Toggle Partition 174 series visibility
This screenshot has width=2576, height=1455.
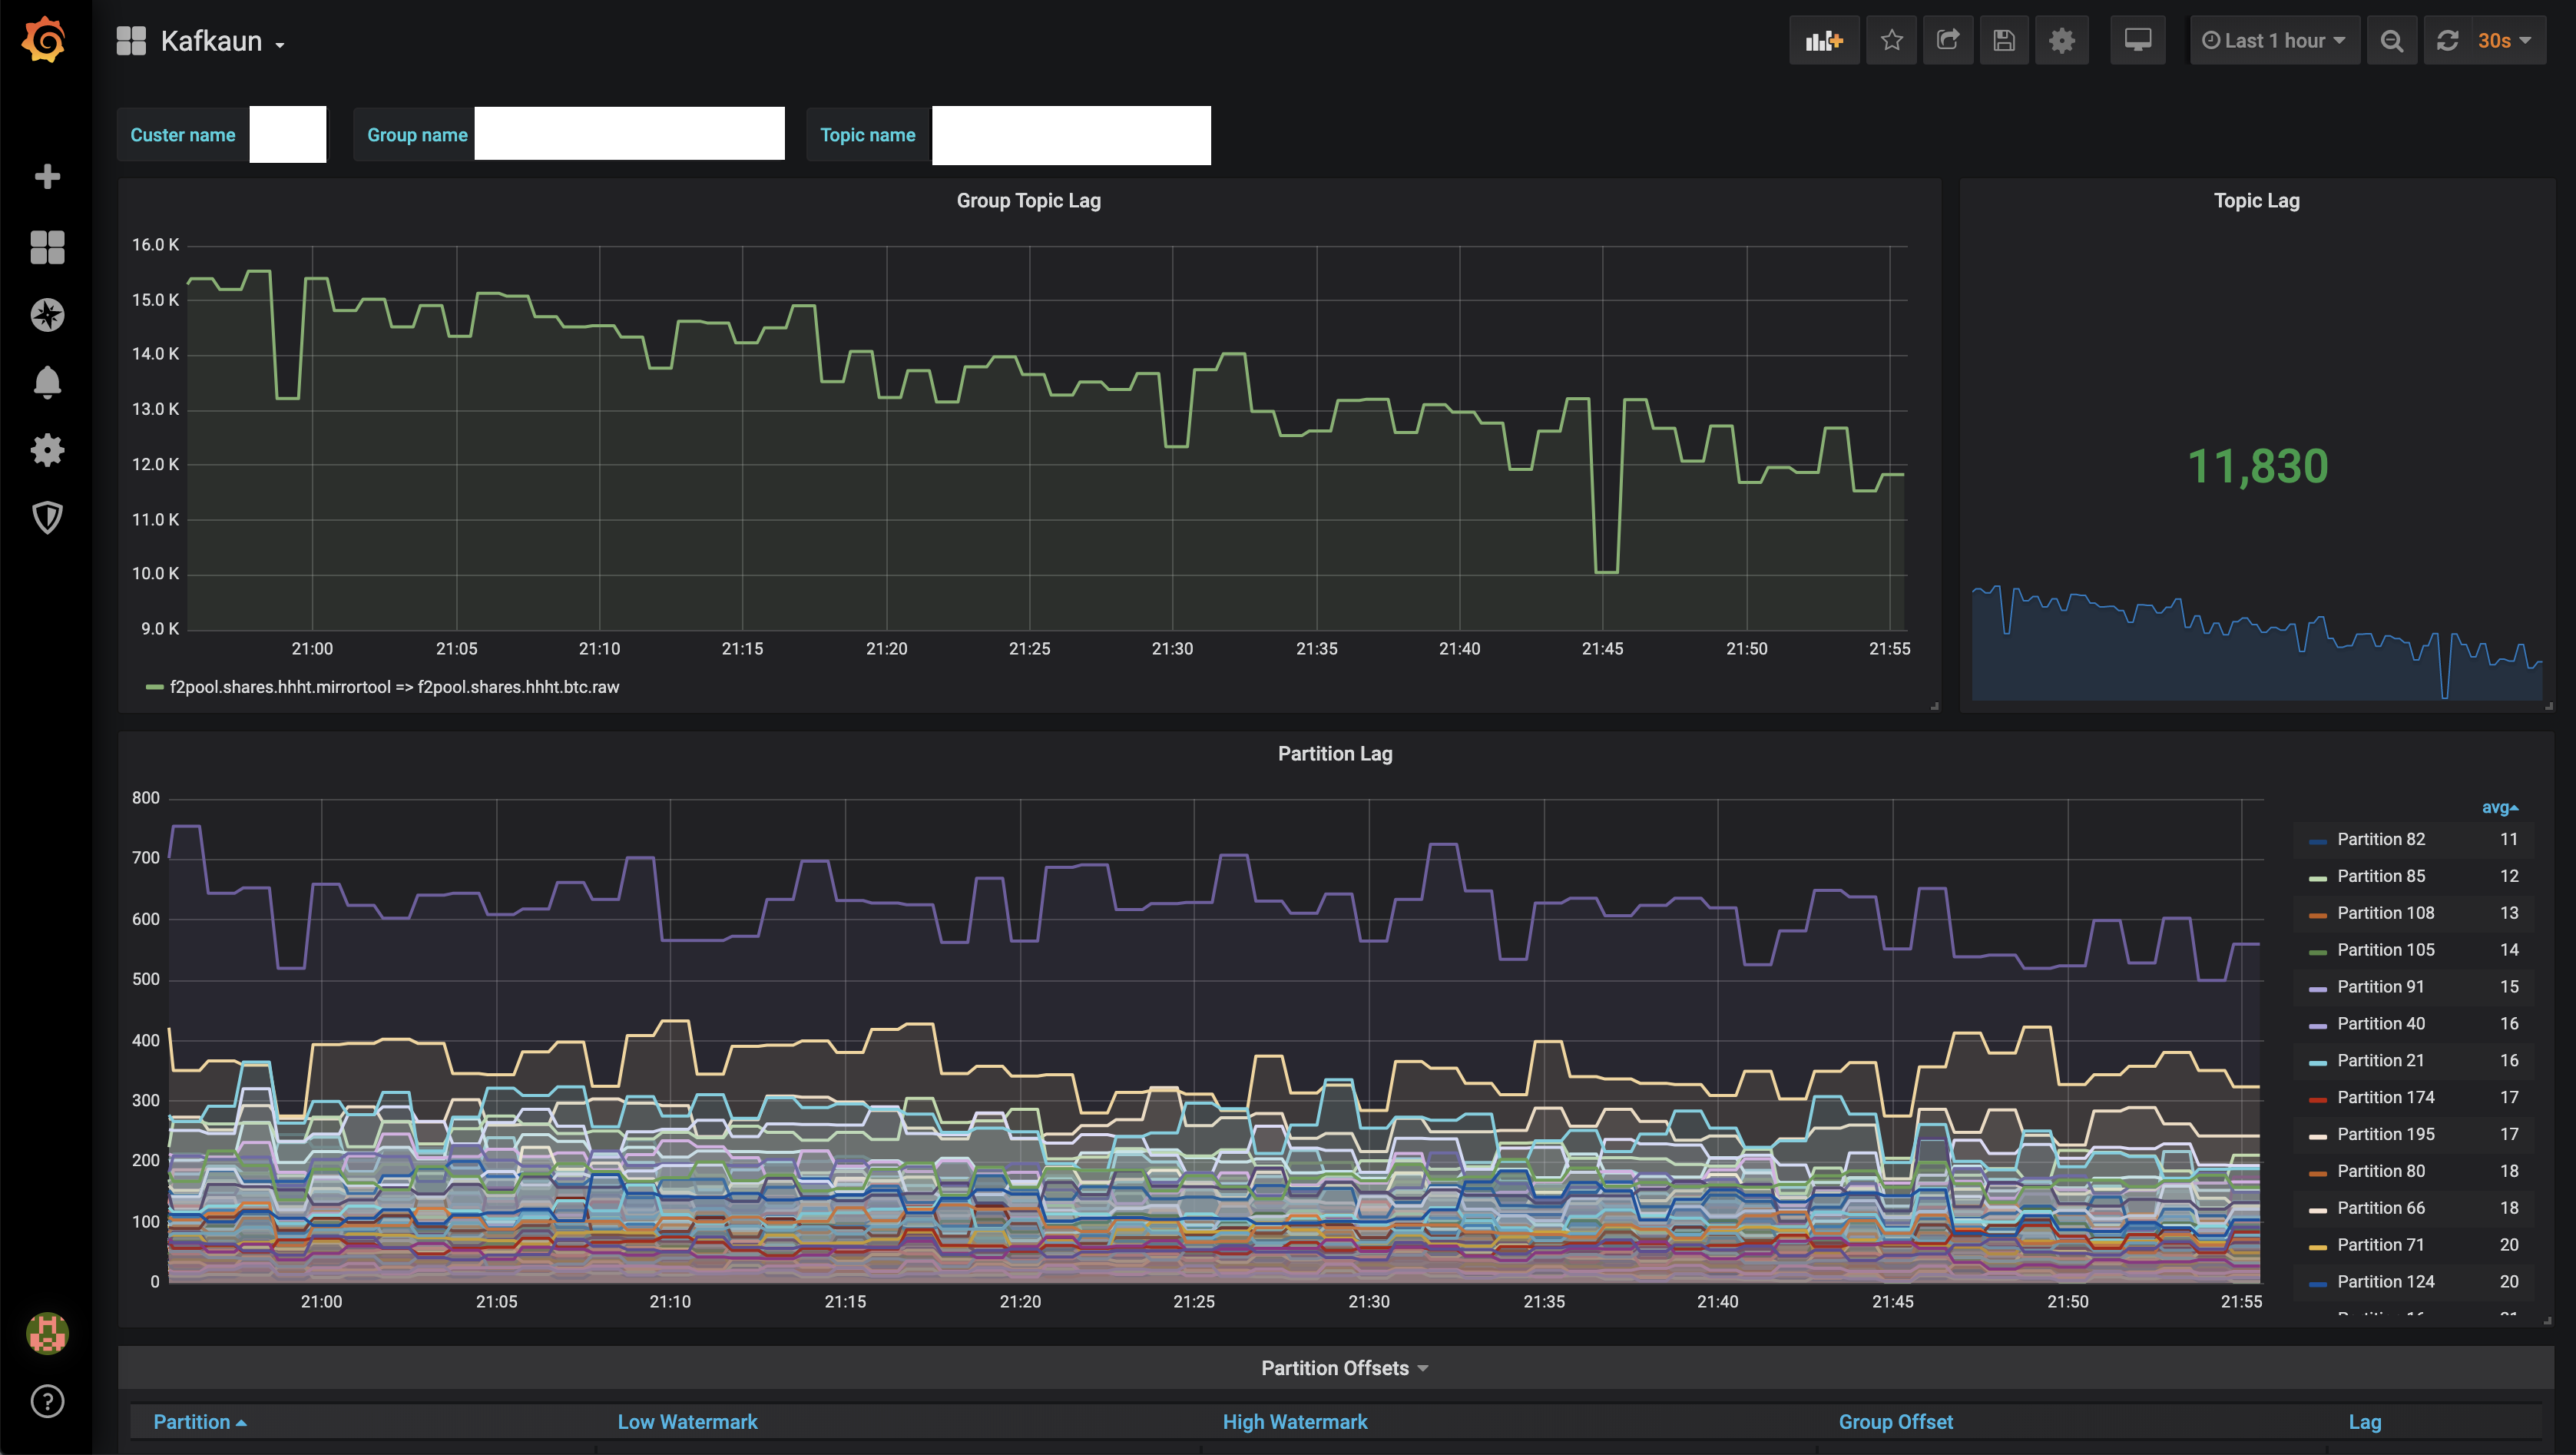pos(2385,1098)
